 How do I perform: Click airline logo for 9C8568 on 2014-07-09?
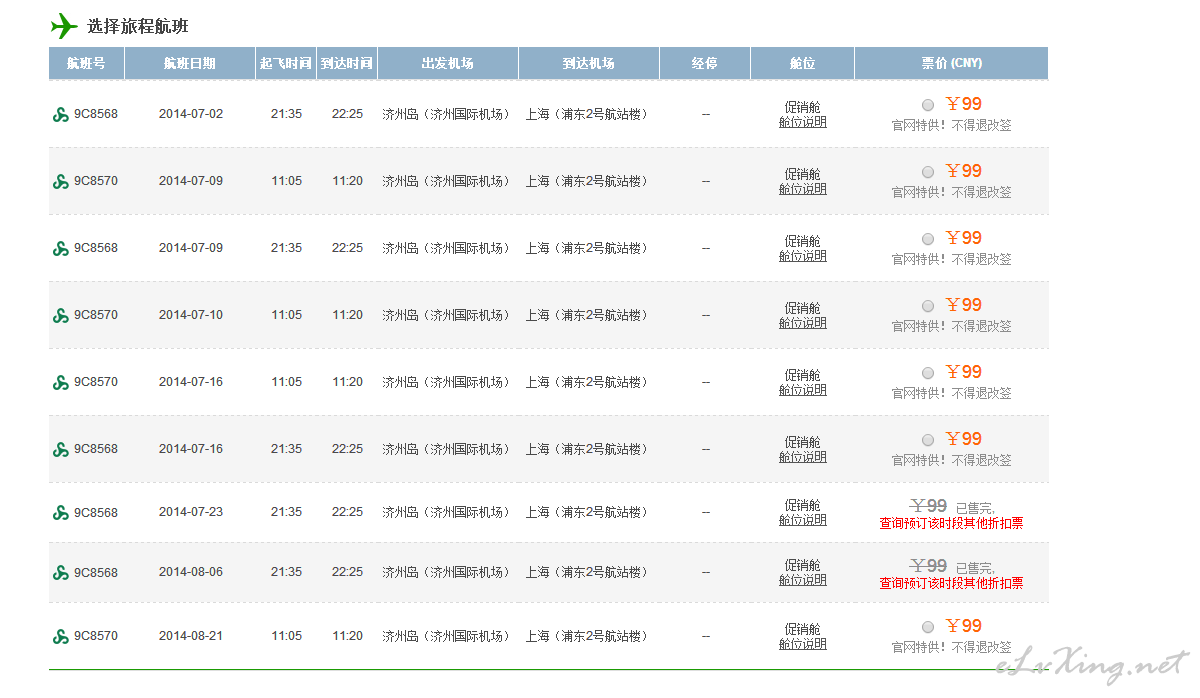[x=61, y=249]
